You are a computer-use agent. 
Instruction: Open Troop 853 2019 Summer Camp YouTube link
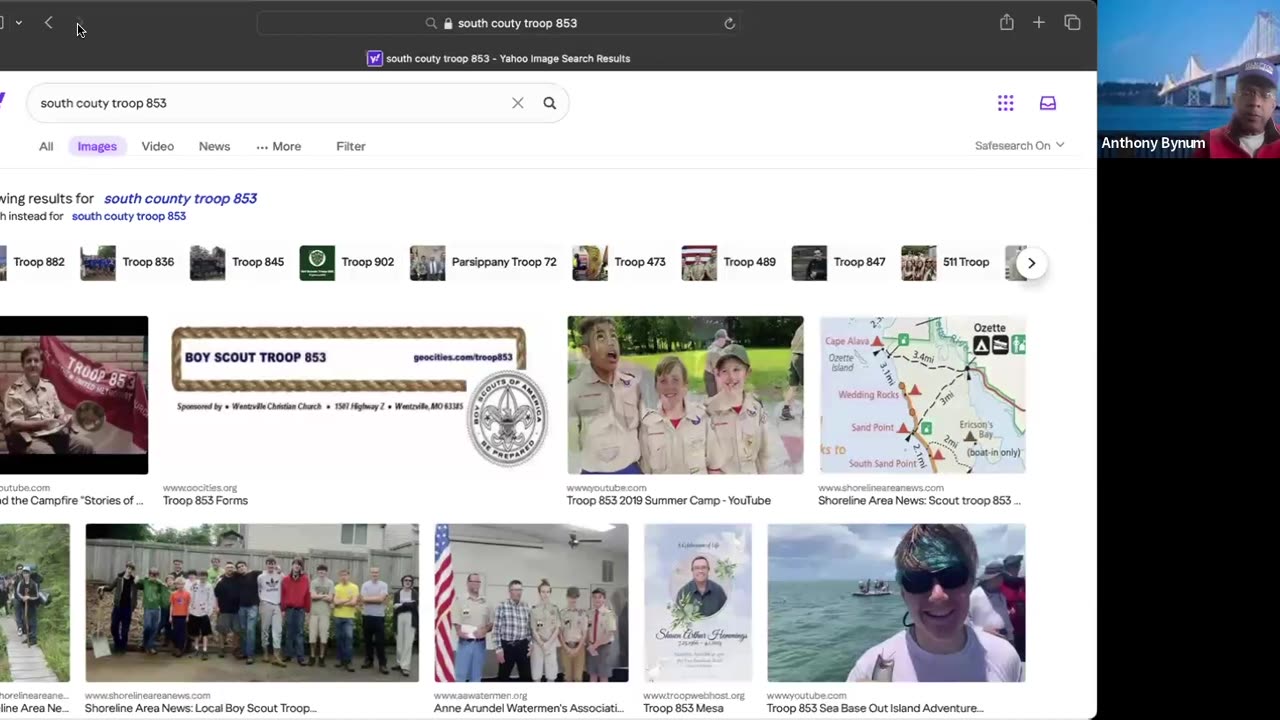(669, 501)
